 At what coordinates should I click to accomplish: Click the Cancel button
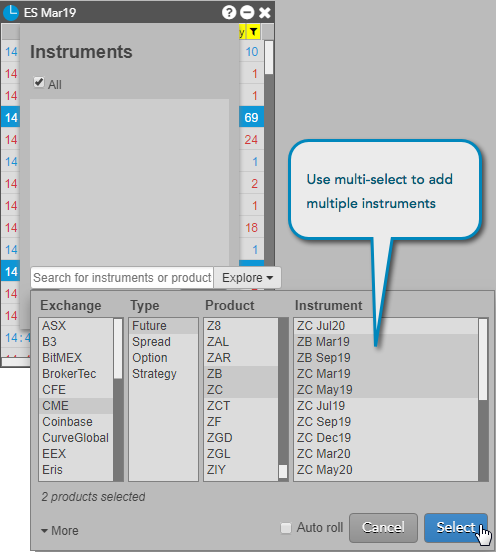coord(383,528)
